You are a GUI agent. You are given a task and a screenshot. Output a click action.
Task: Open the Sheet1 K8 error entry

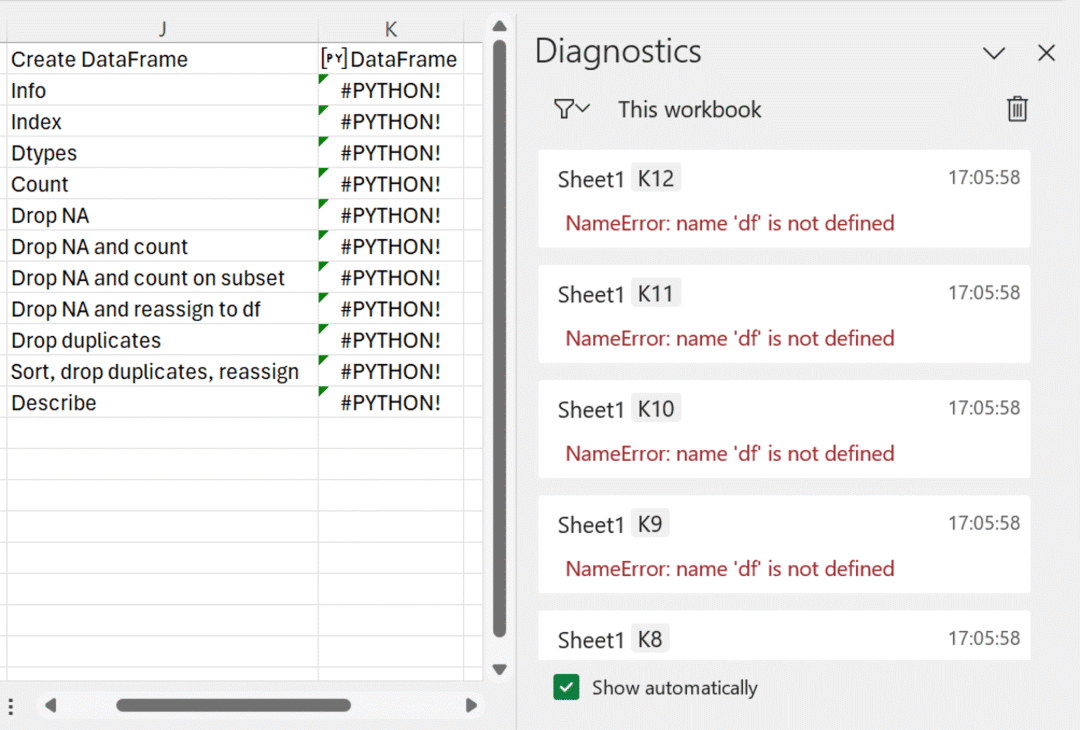784,636
